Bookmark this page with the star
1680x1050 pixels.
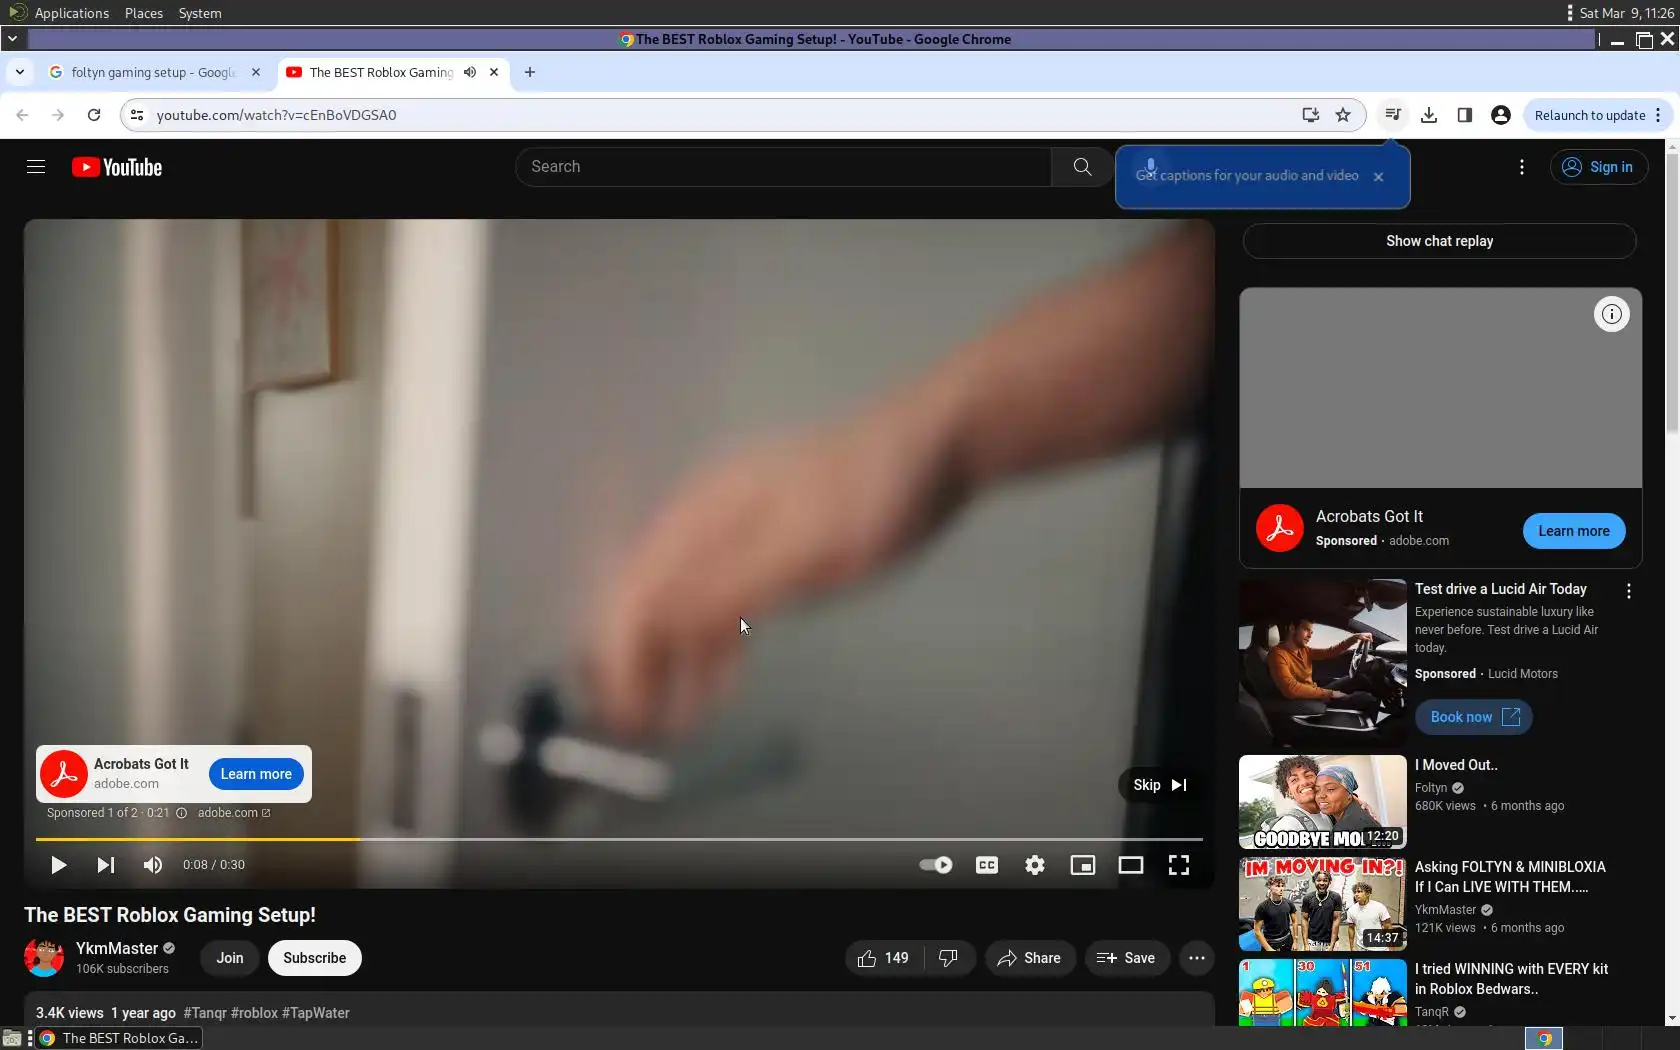1343,115
